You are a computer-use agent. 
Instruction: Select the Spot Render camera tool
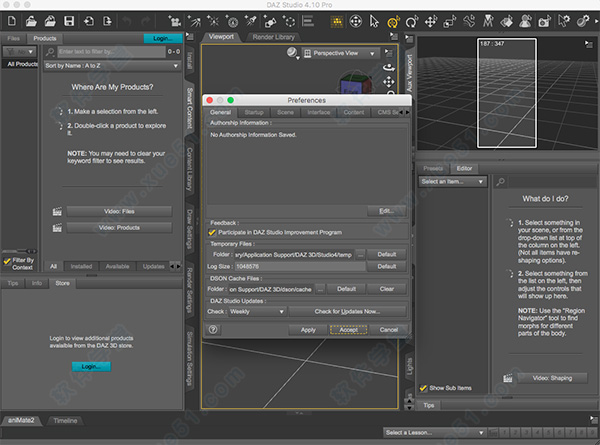click(544, 21)
